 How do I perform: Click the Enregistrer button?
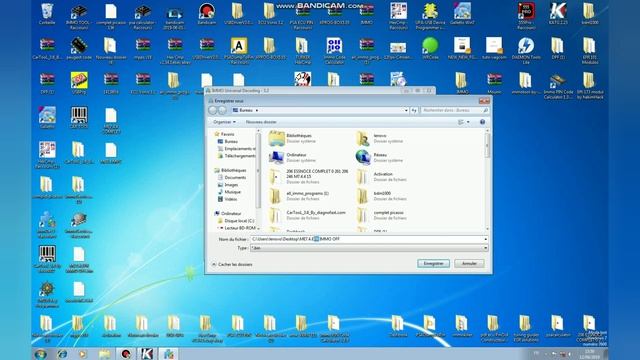pyautogui.click(x=433, y=264)
